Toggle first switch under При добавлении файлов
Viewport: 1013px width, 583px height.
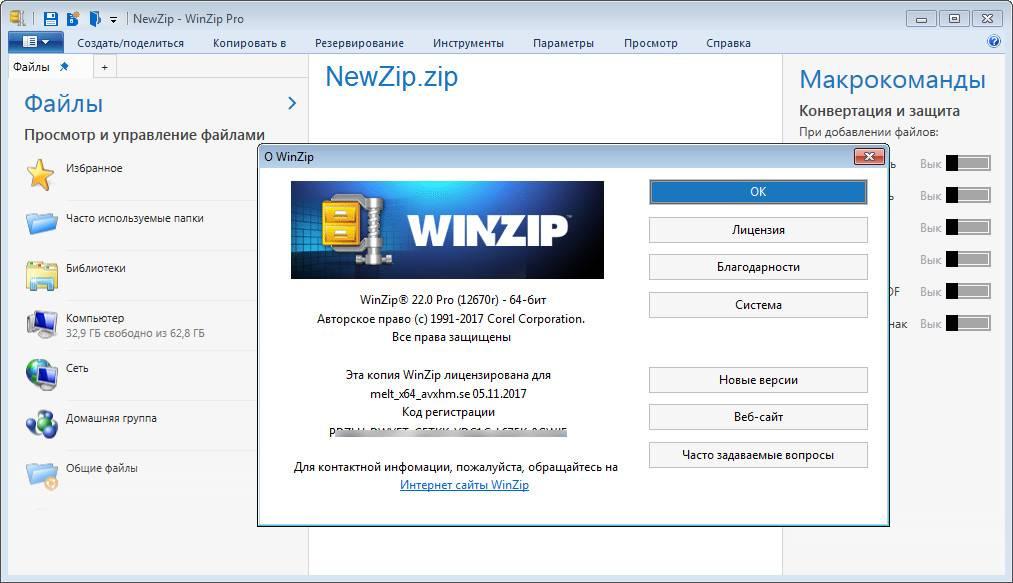[968, 163]
